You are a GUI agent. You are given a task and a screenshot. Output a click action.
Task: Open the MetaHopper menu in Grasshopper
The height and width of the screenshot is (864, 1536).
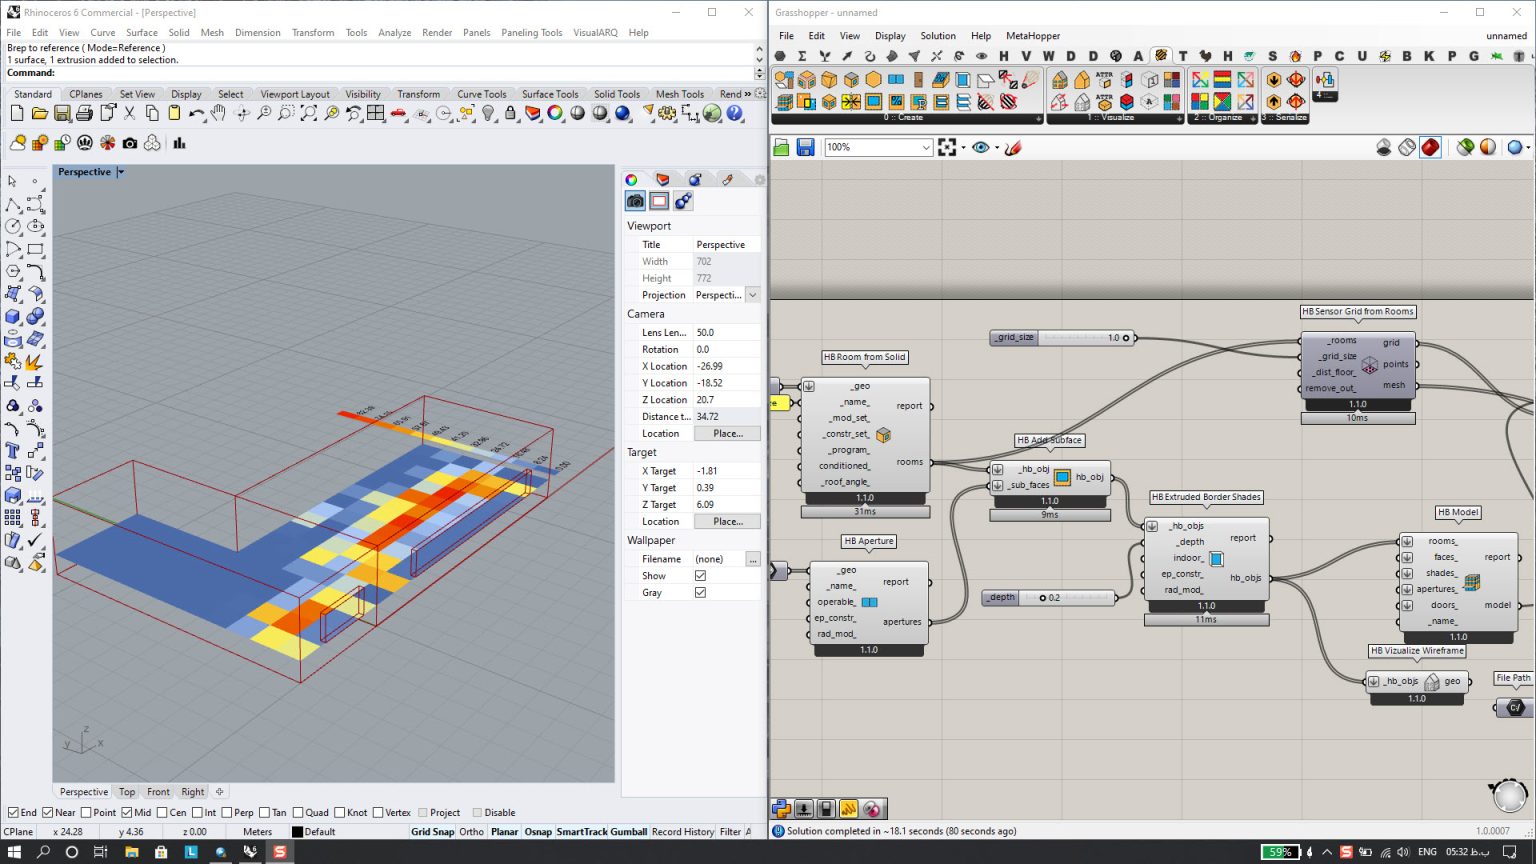tap(1032, 36)
